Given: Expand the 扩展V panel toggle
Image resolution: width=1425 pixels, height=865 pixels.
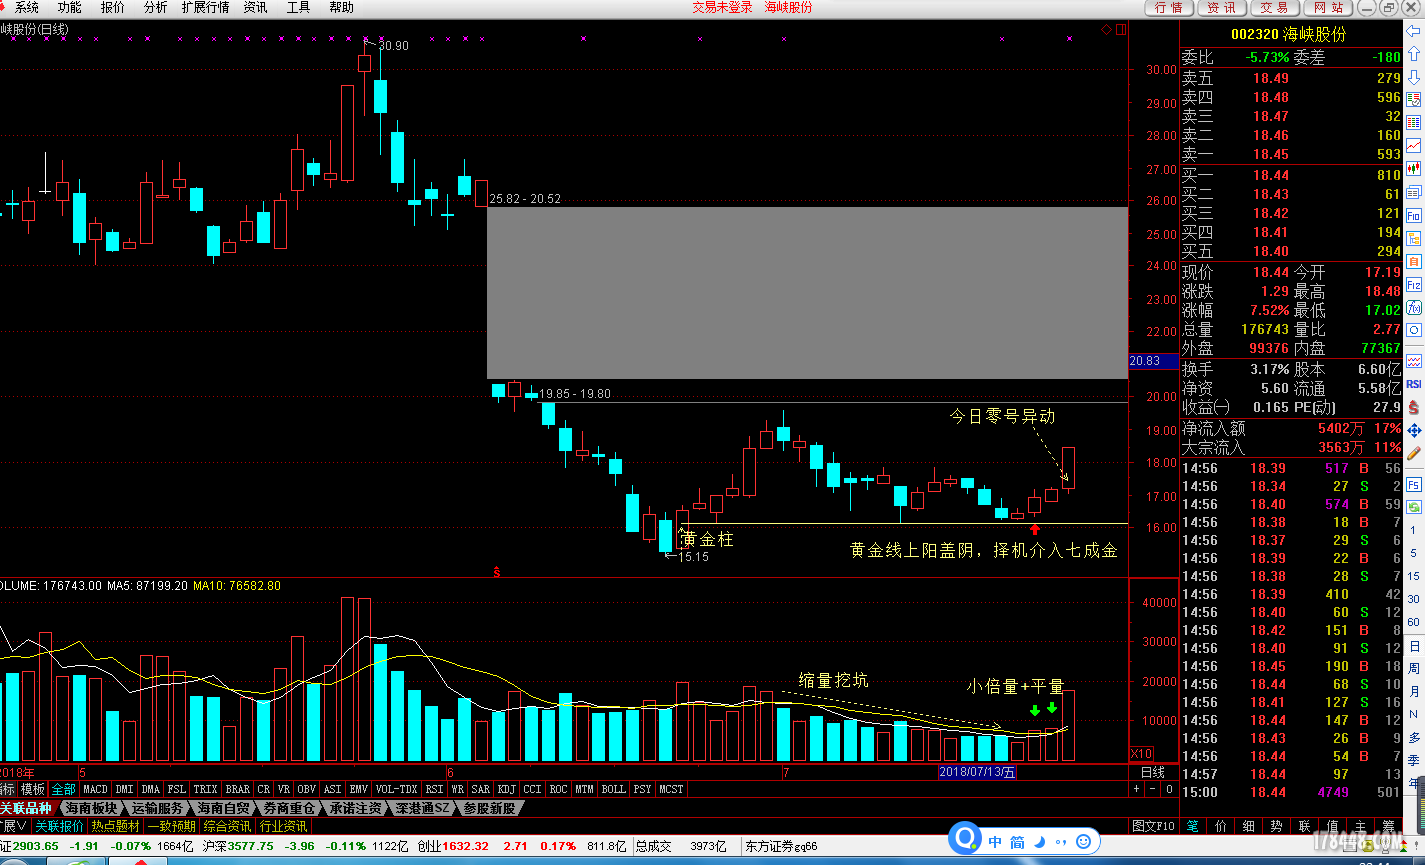Looking at the screenshot, I should click(x=14, y=826).
